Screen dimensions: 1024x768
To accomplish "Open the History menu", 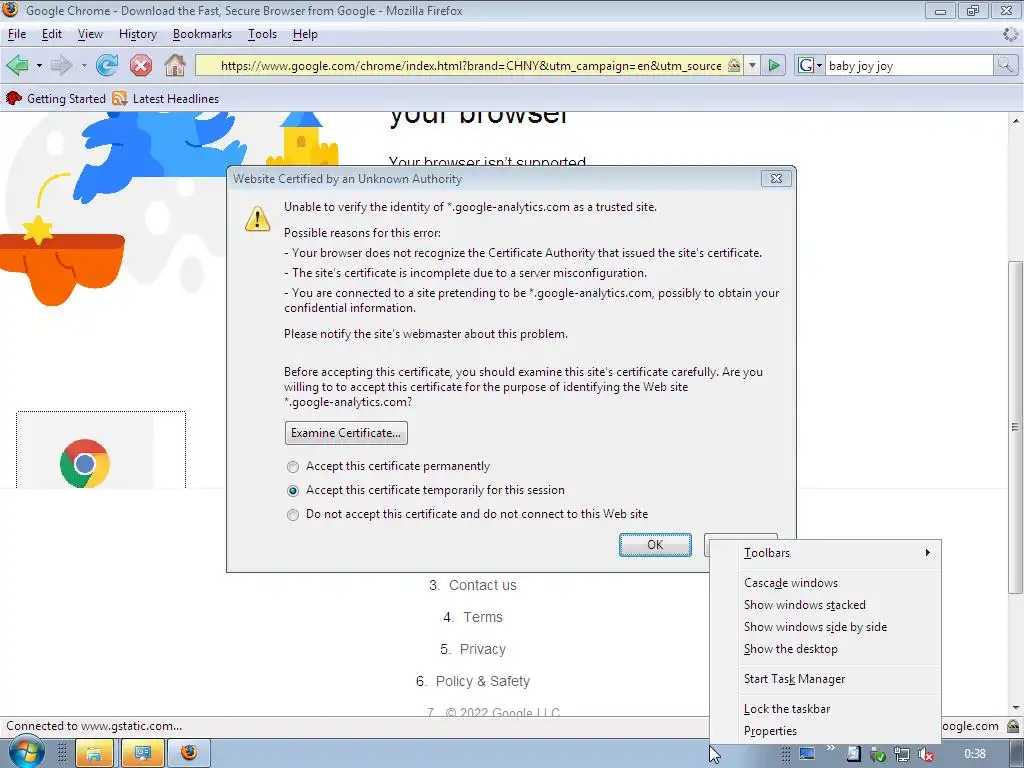I will [x=138, y=34].
